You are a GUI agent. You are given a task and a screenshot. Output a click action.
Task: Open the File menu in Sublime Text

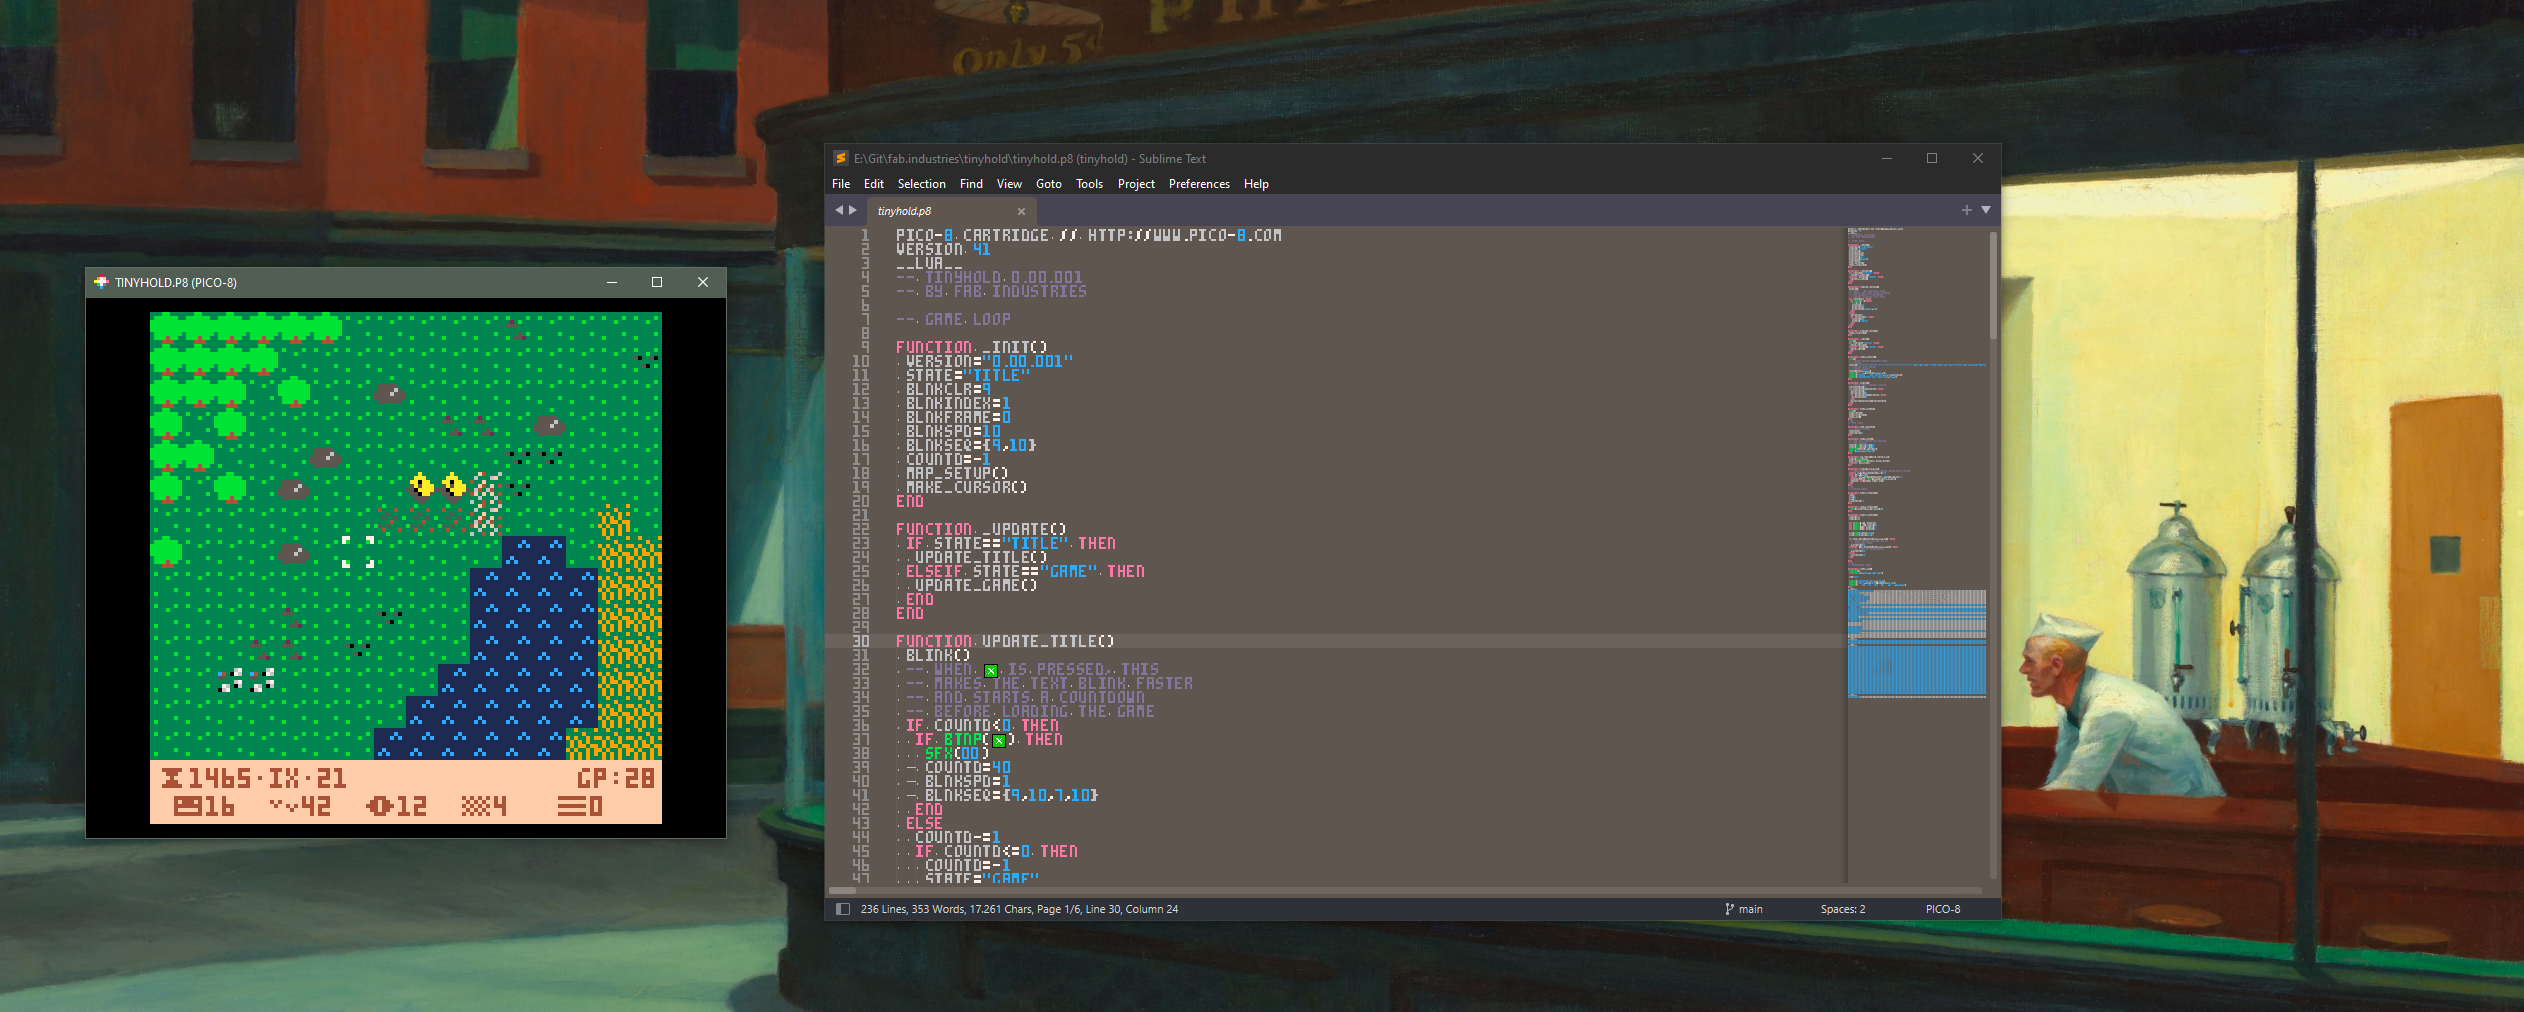[841, 184]
